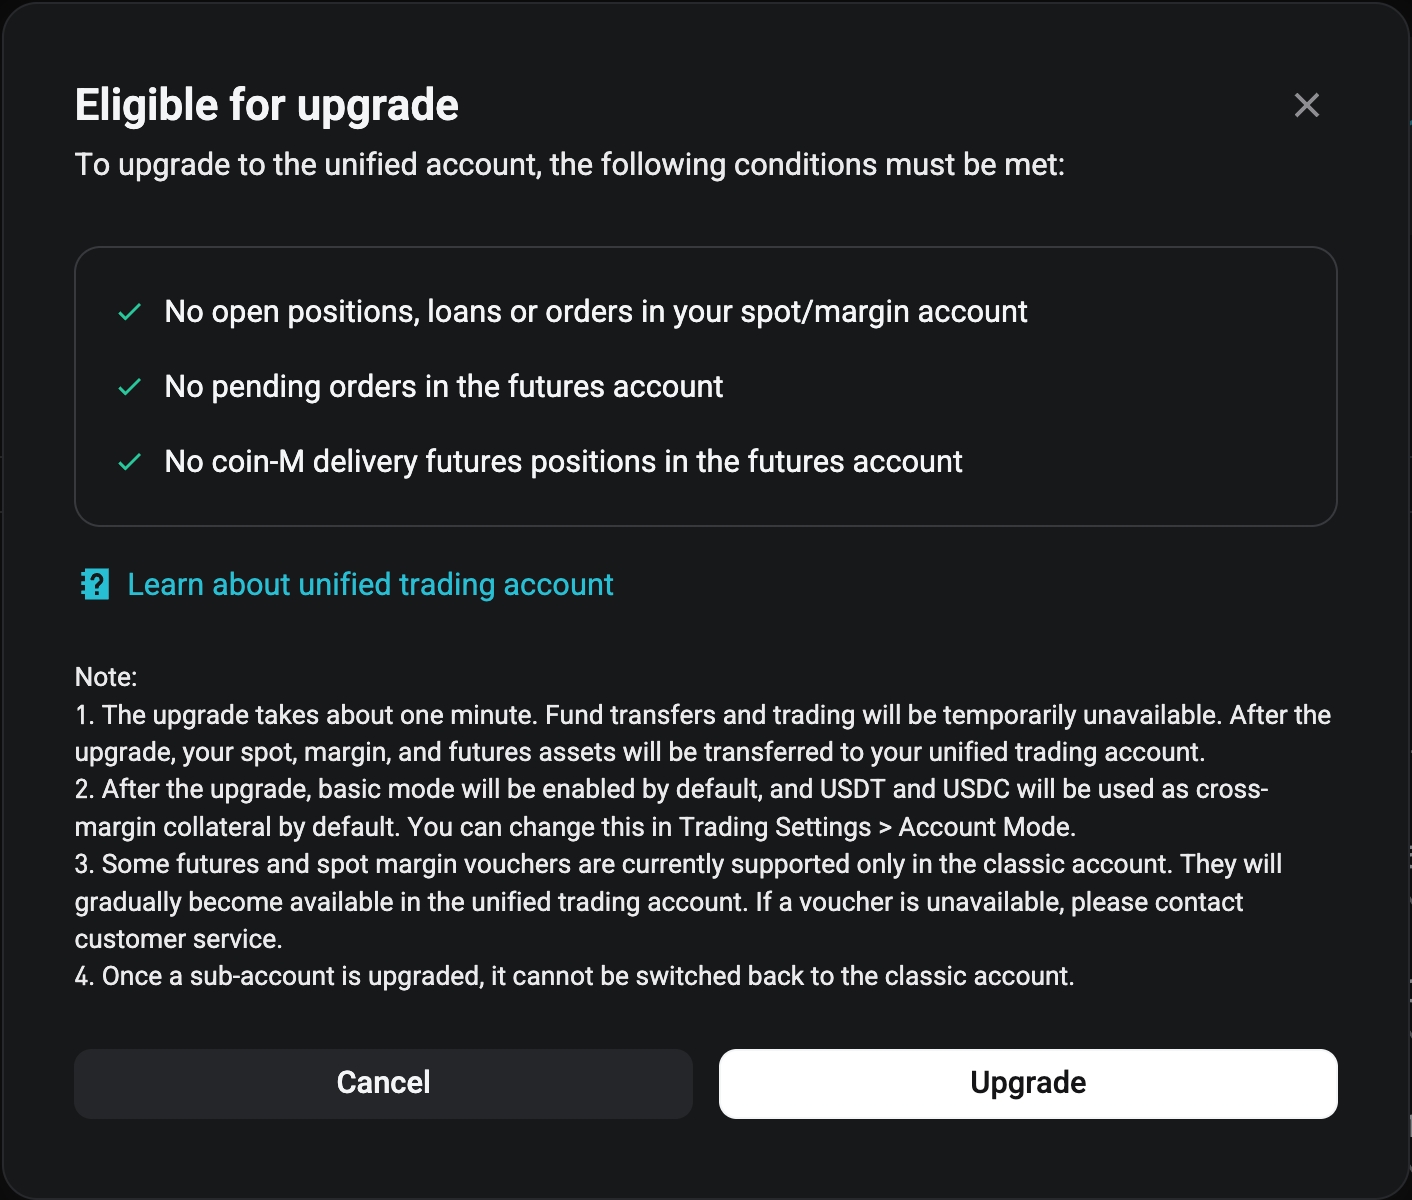The width and height of the screenshot is (1412, 1200).
Task: Click checkmark beside coin-M delivery futures condition
Action: (x=129, y=462)
